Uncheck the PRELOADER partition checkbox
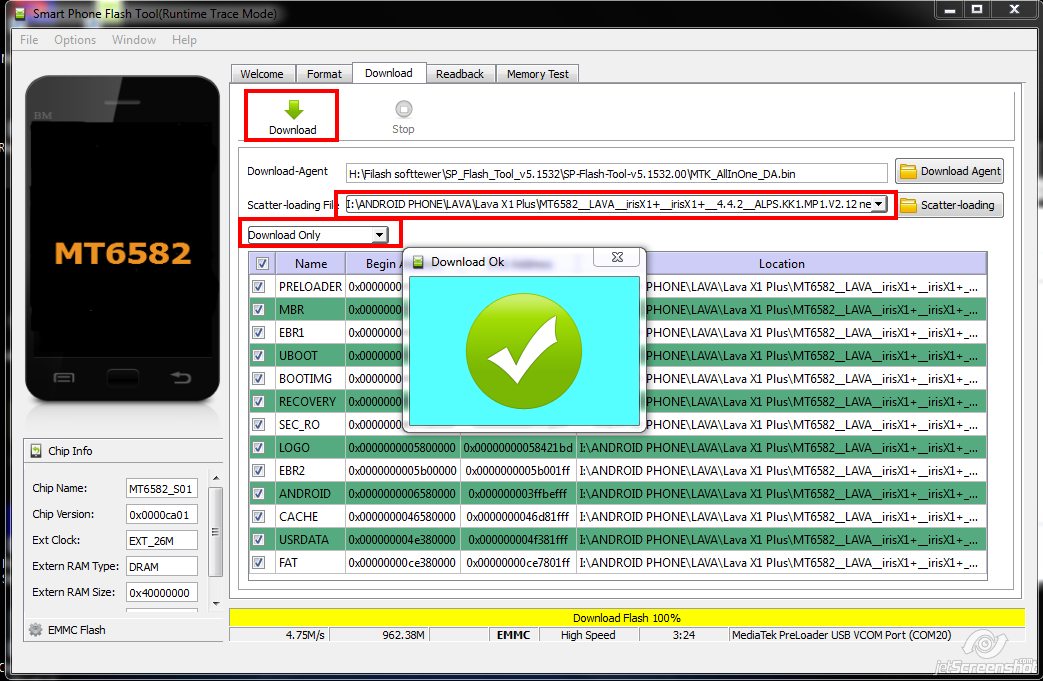This screenshot has width=1043, height=681. click(259, 287)
